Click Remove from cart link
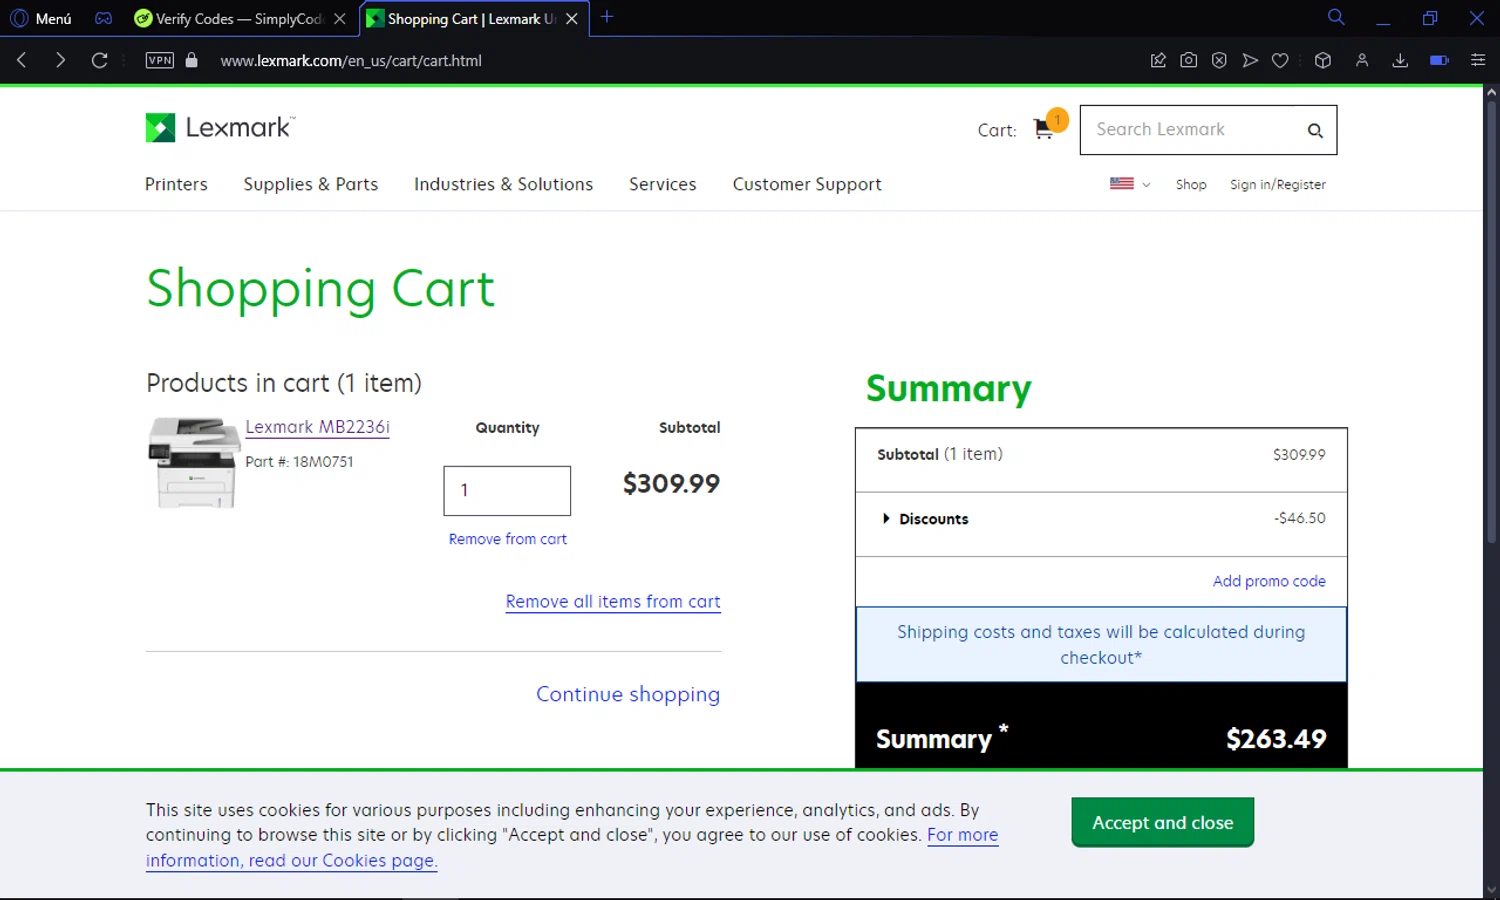The height and width of the screenshot is (900, 1500). pos(507,539)
